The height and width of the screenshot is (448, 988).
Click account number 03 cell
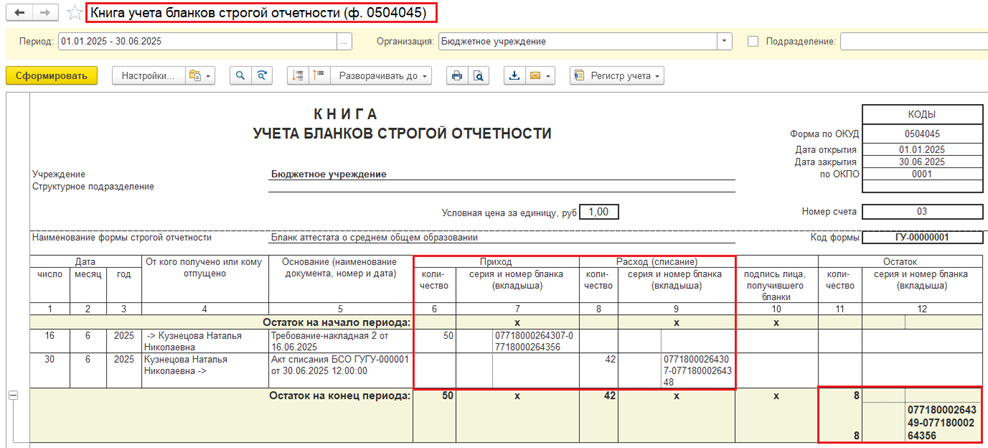(x=922, y=212)
